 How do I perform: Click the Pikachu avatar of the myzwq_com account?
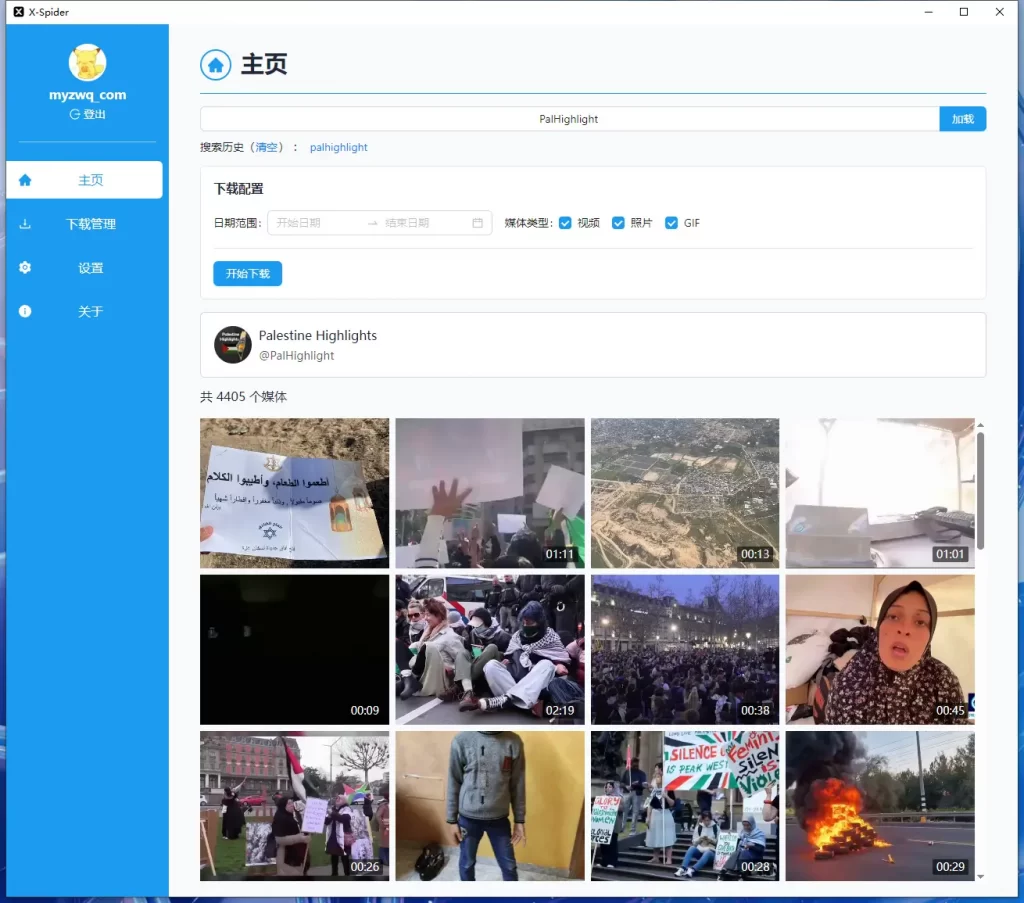[x=88, y=63]
